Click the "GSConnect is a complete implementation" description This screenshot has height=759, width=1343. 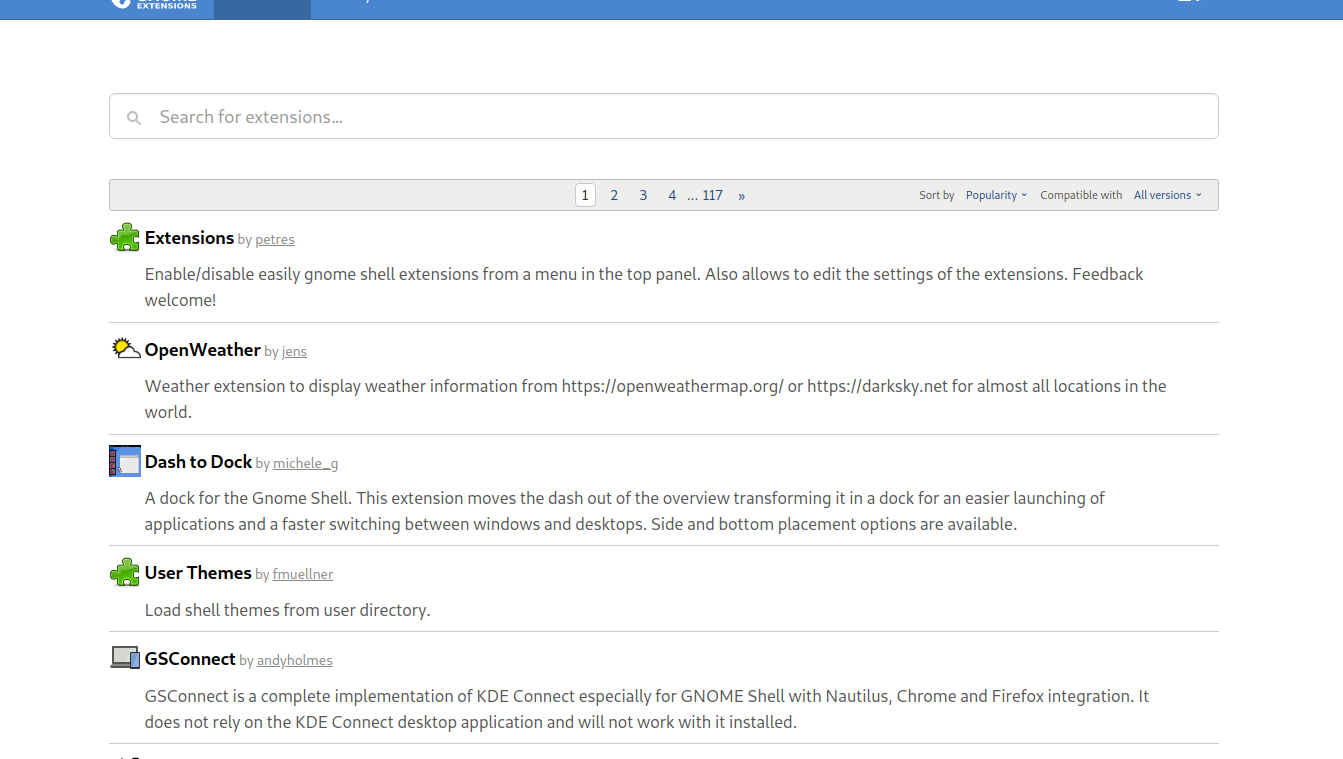[x=647, y=708]
